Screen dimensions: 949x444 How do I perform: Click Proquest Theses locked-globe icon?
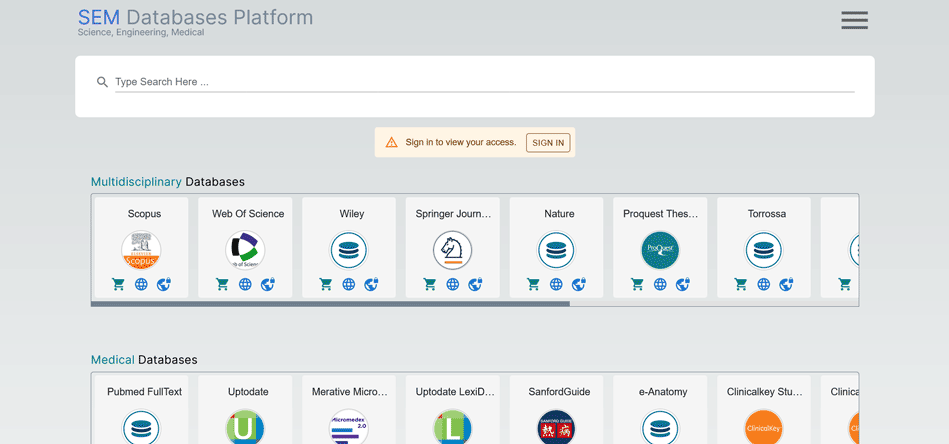(x=683, y=284)
